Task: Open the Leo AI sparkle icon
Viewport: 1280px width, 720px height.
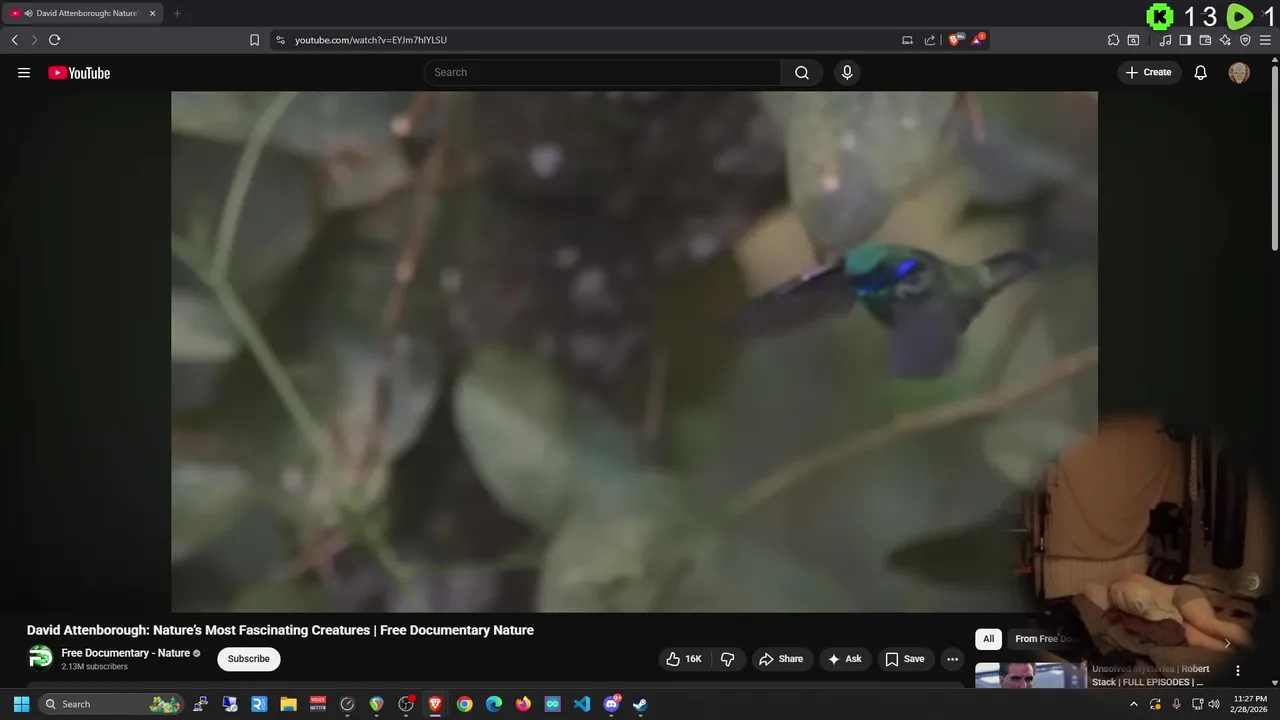Action: coord(1225,40)
